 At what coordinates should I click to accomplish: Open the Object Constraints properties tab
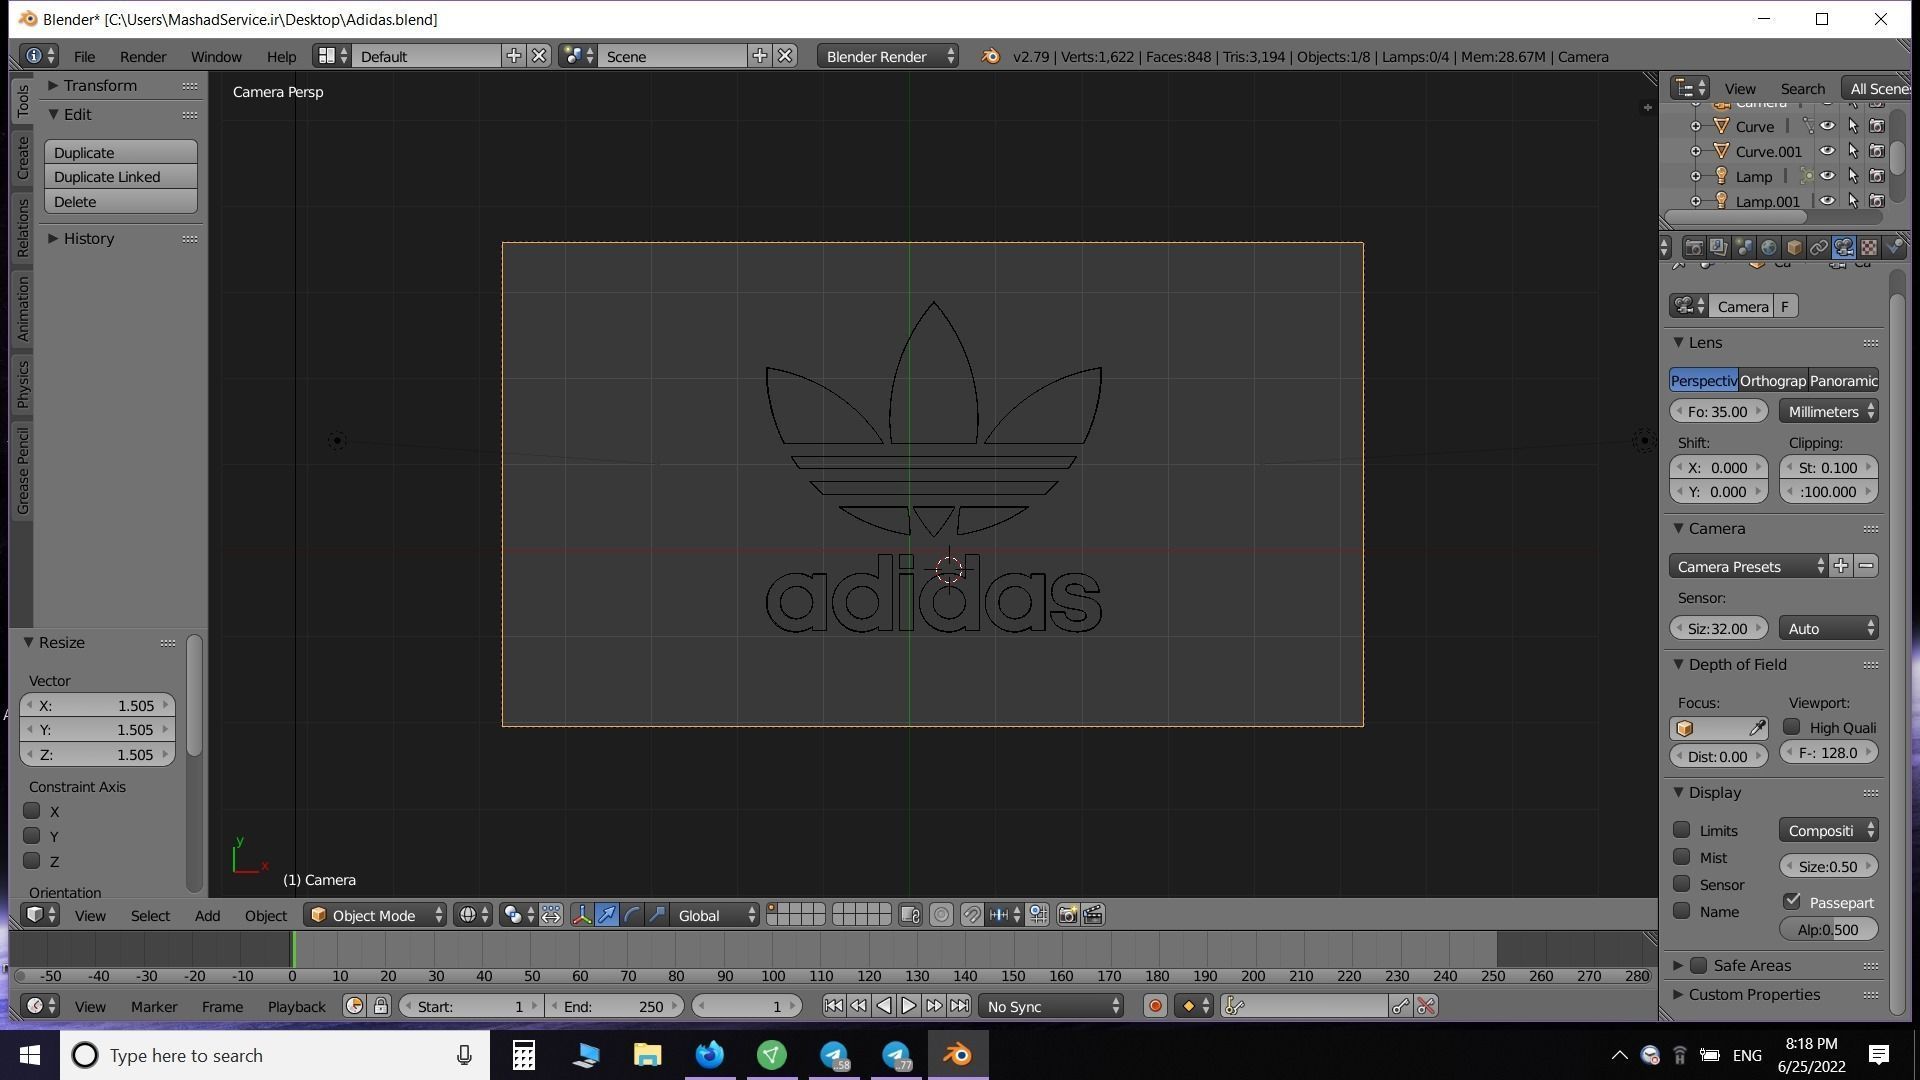1819,247
